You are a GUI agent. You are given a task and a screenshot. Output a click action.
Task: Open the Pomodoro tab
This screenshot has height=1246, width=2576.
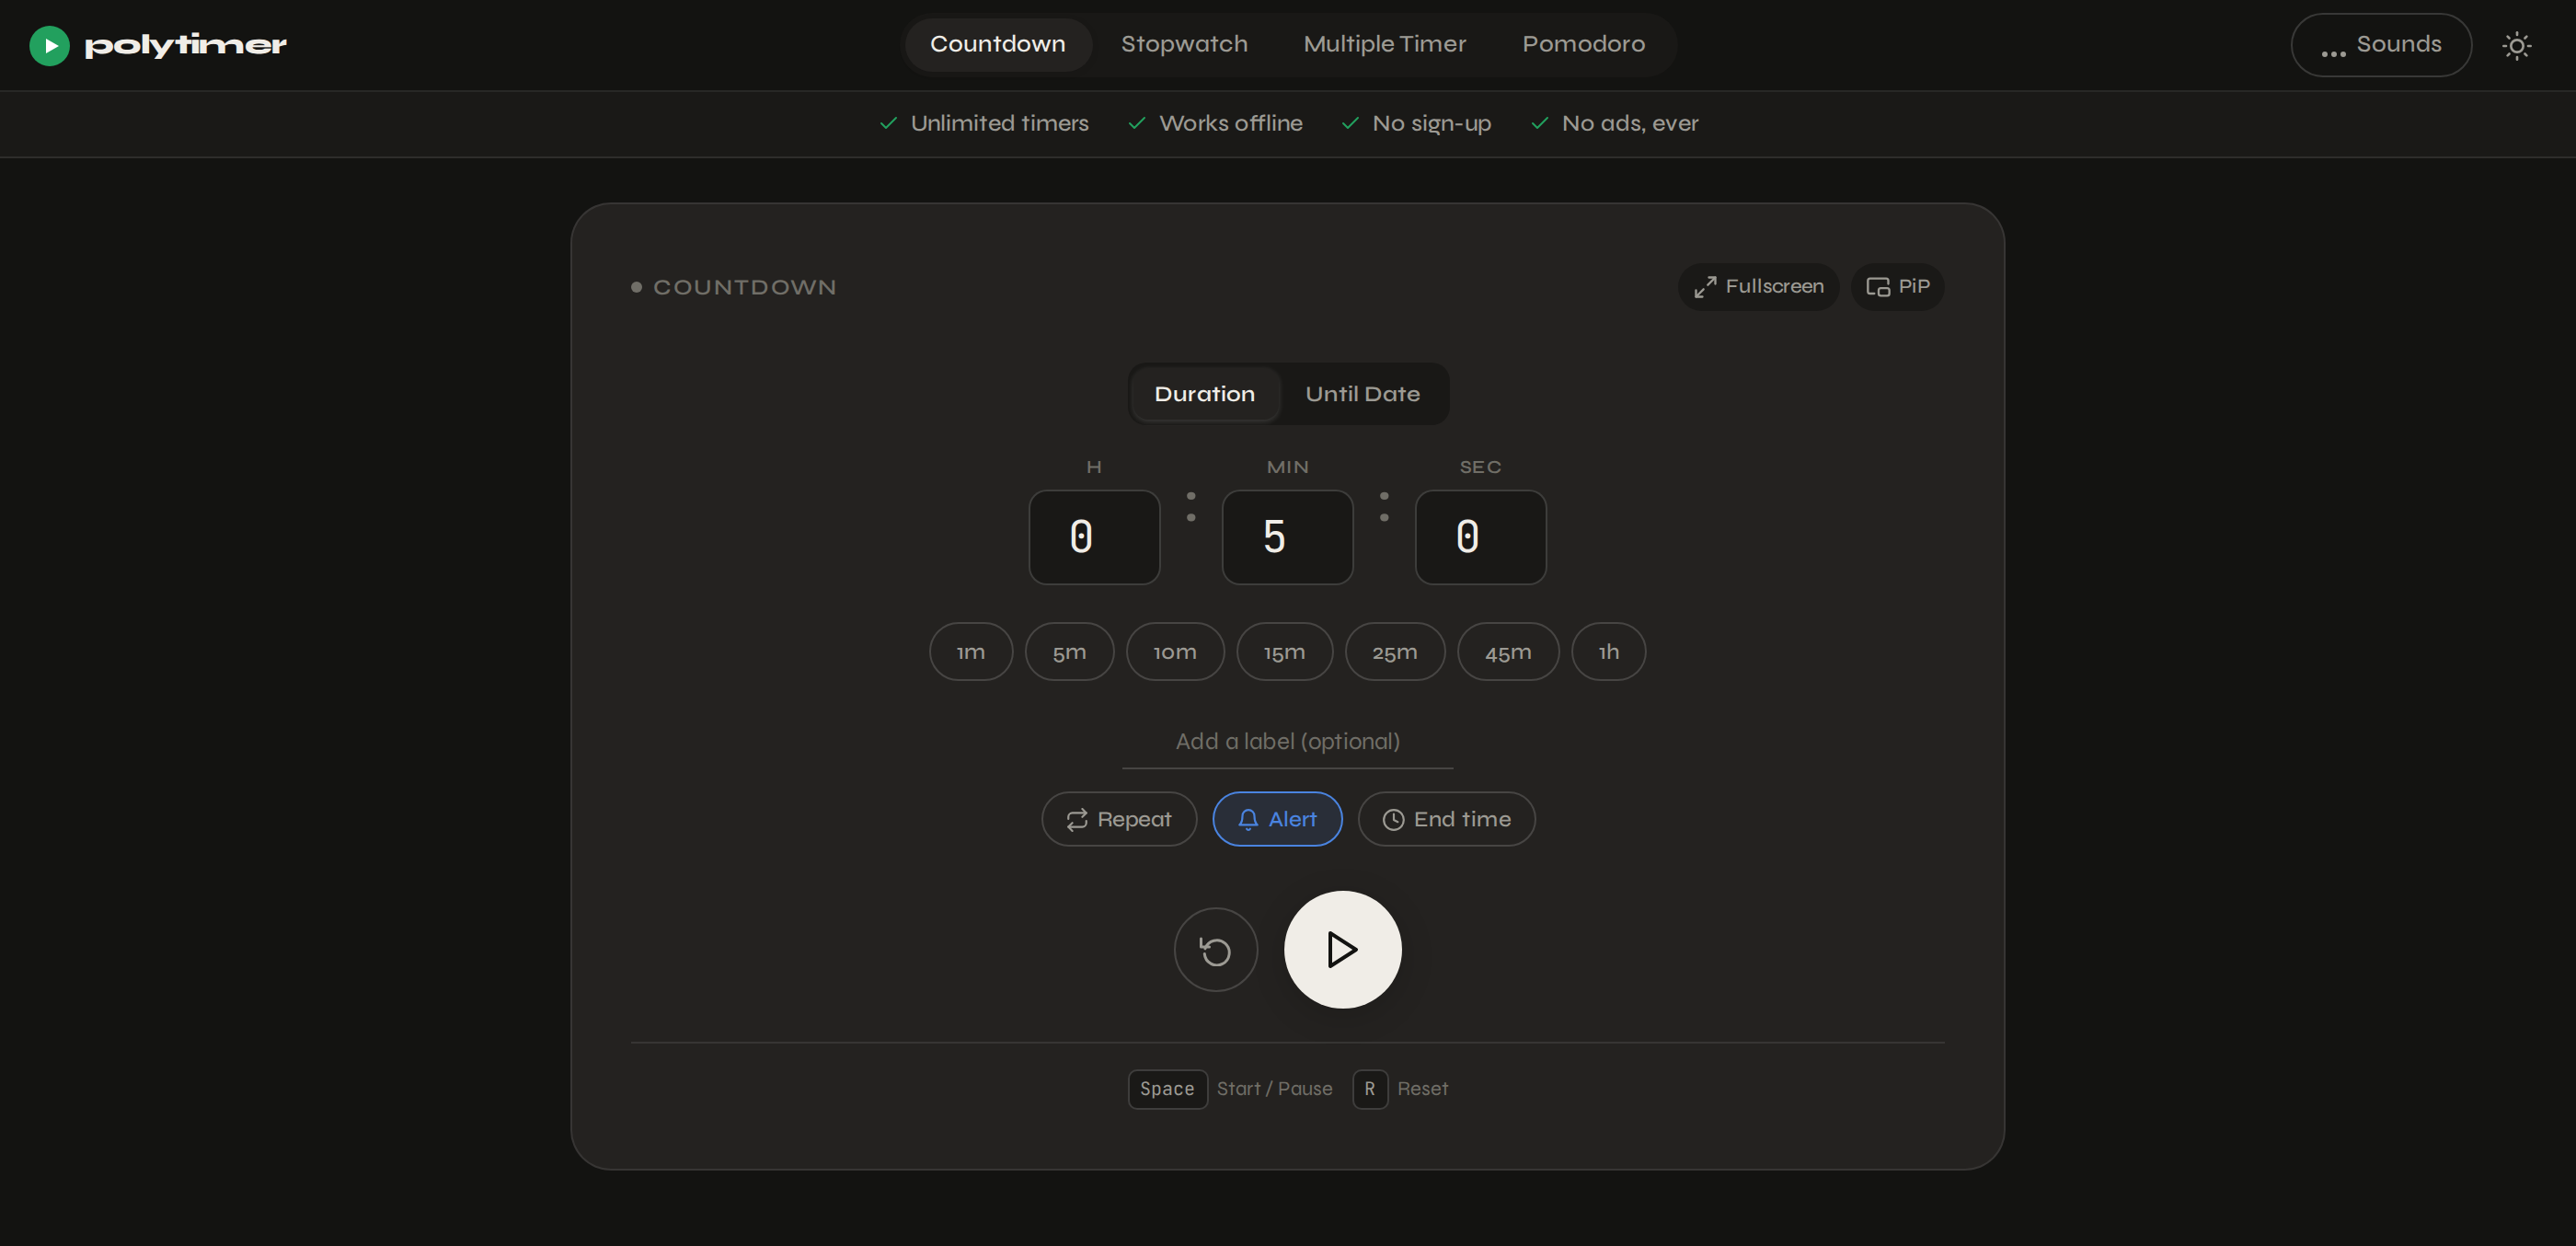click(1583, 45)
